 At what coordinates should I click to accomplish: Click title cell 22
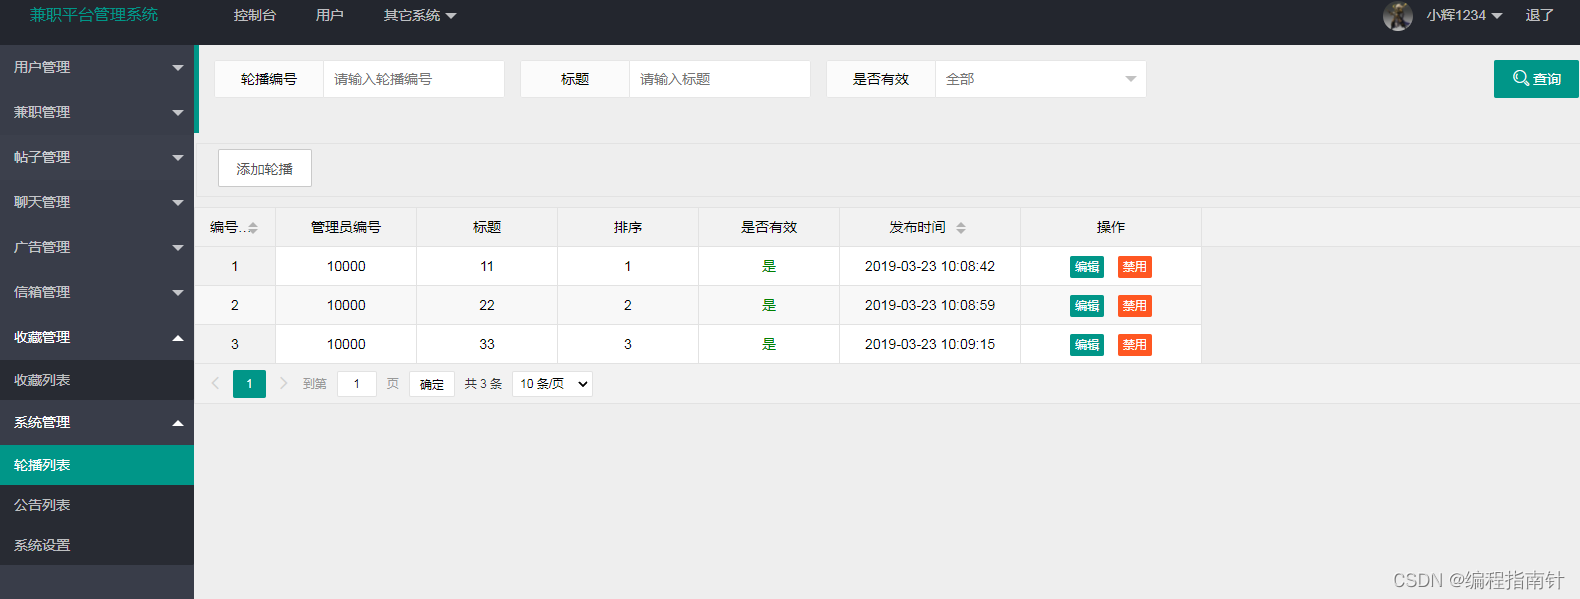[x=487, y=305]
